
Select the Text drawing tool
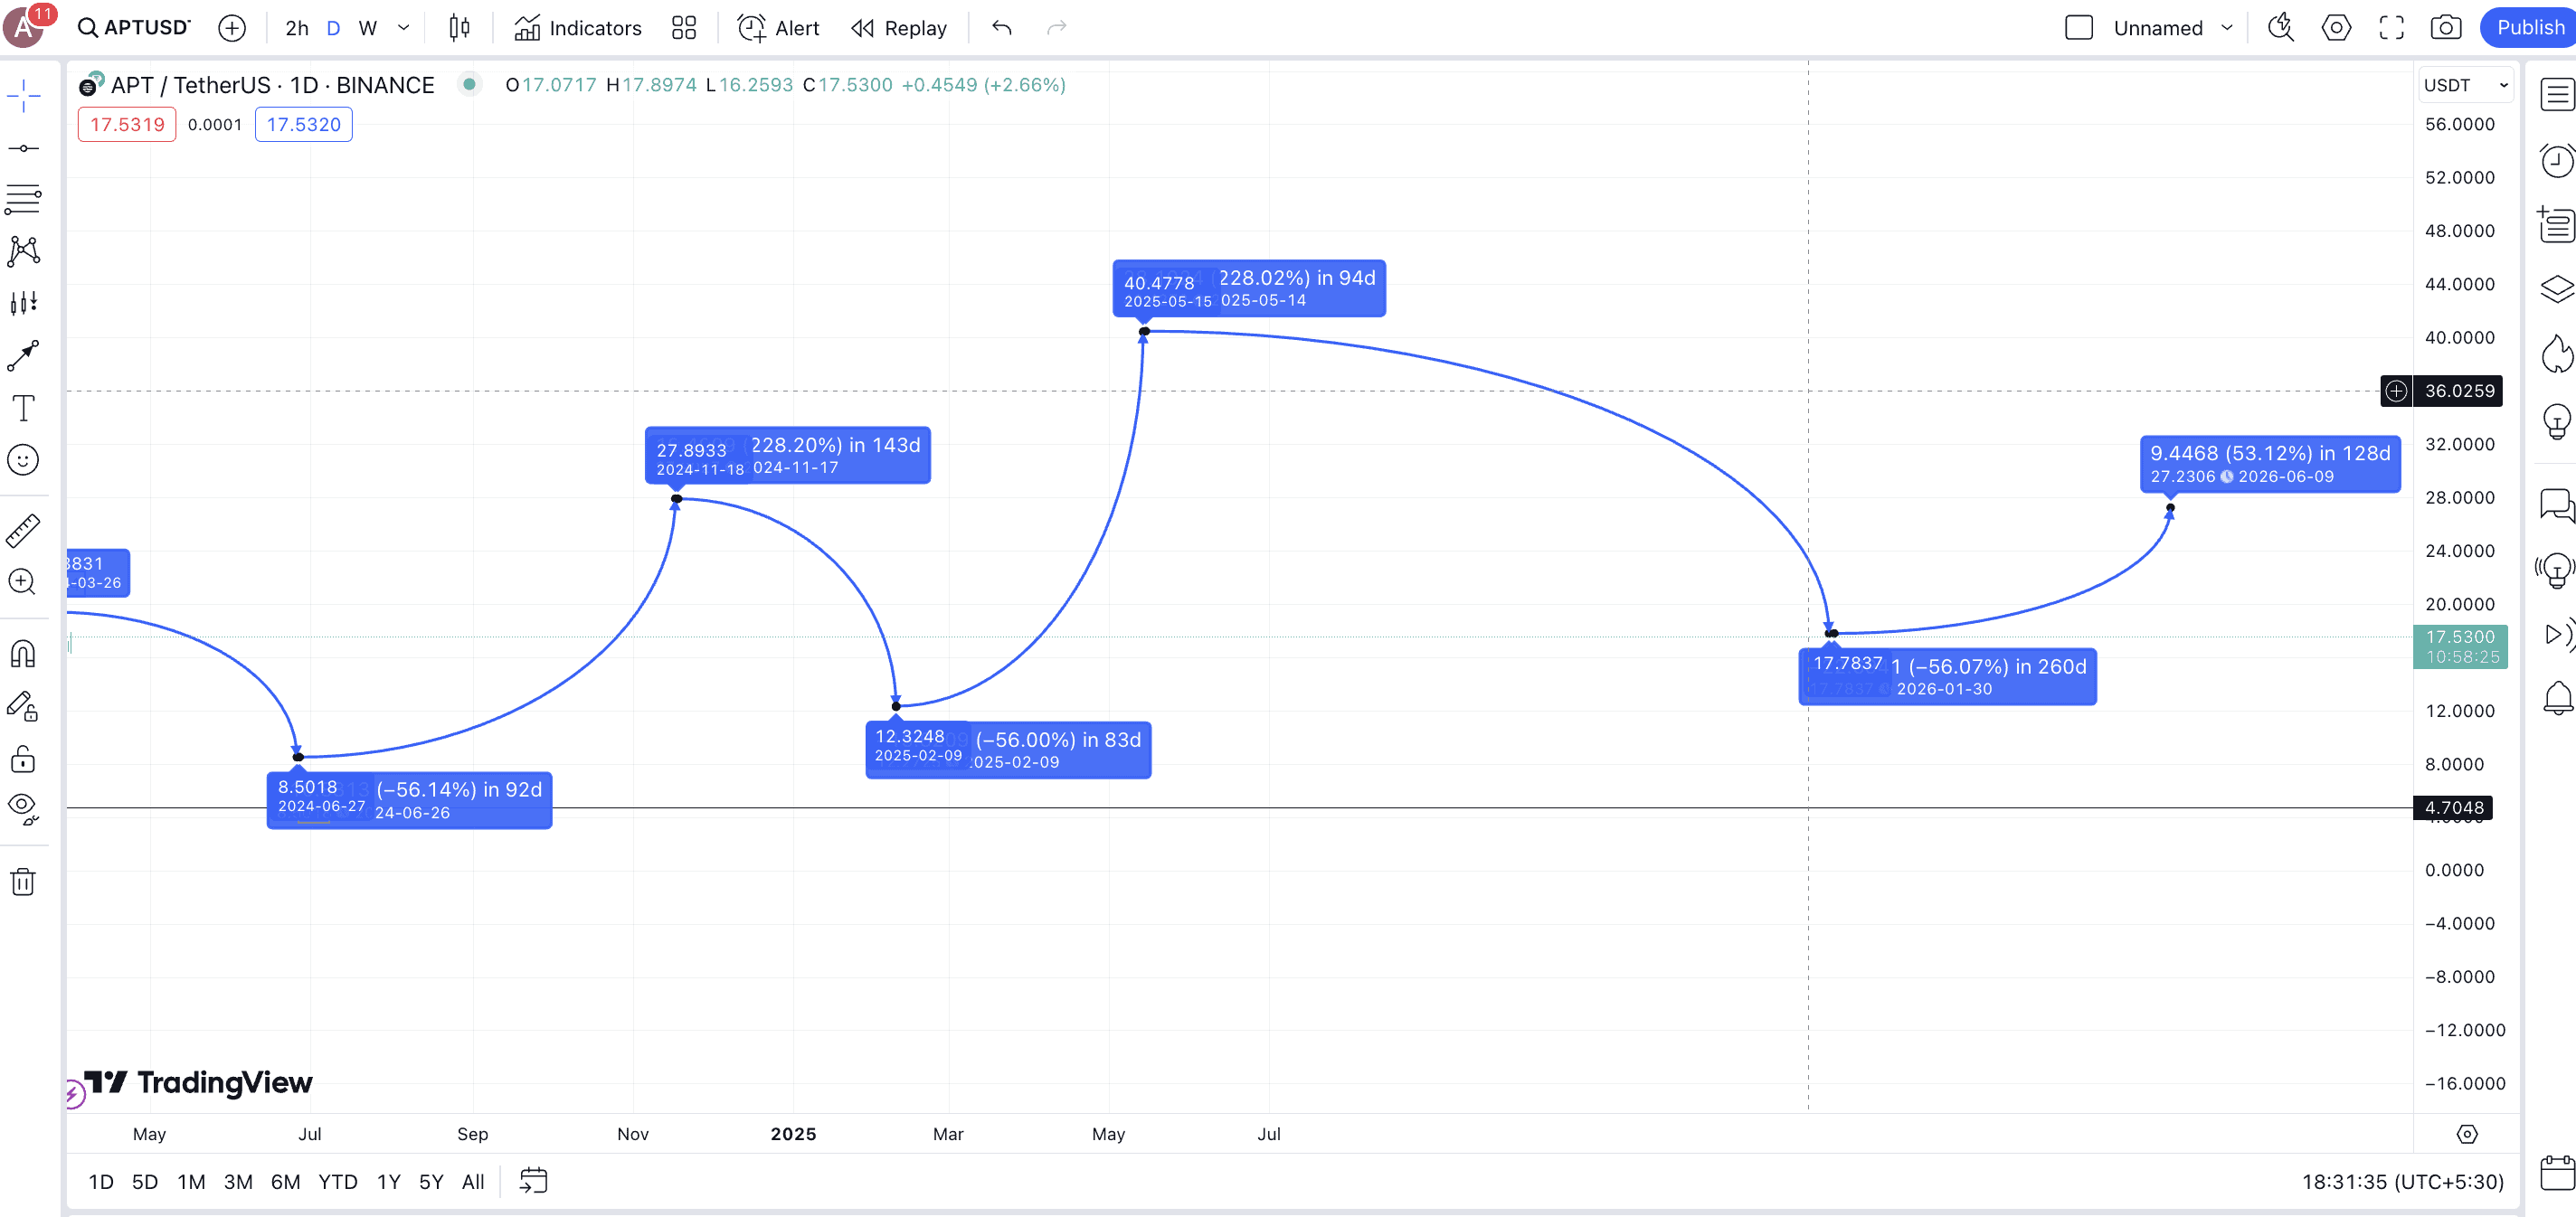pos(23,408)
